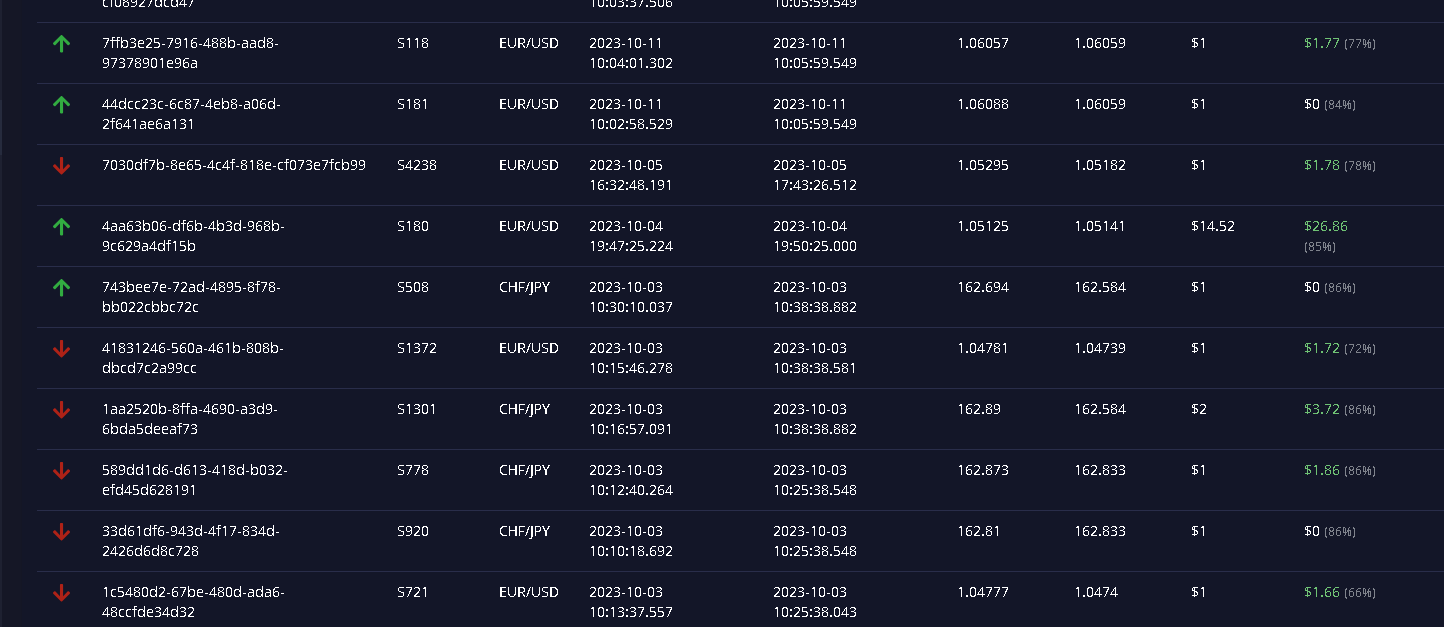Click the up arrow beside trade ID 44dcc23c
This screenshot has width=1444, height=627.
pyautogui.click(x=61, y=105)
